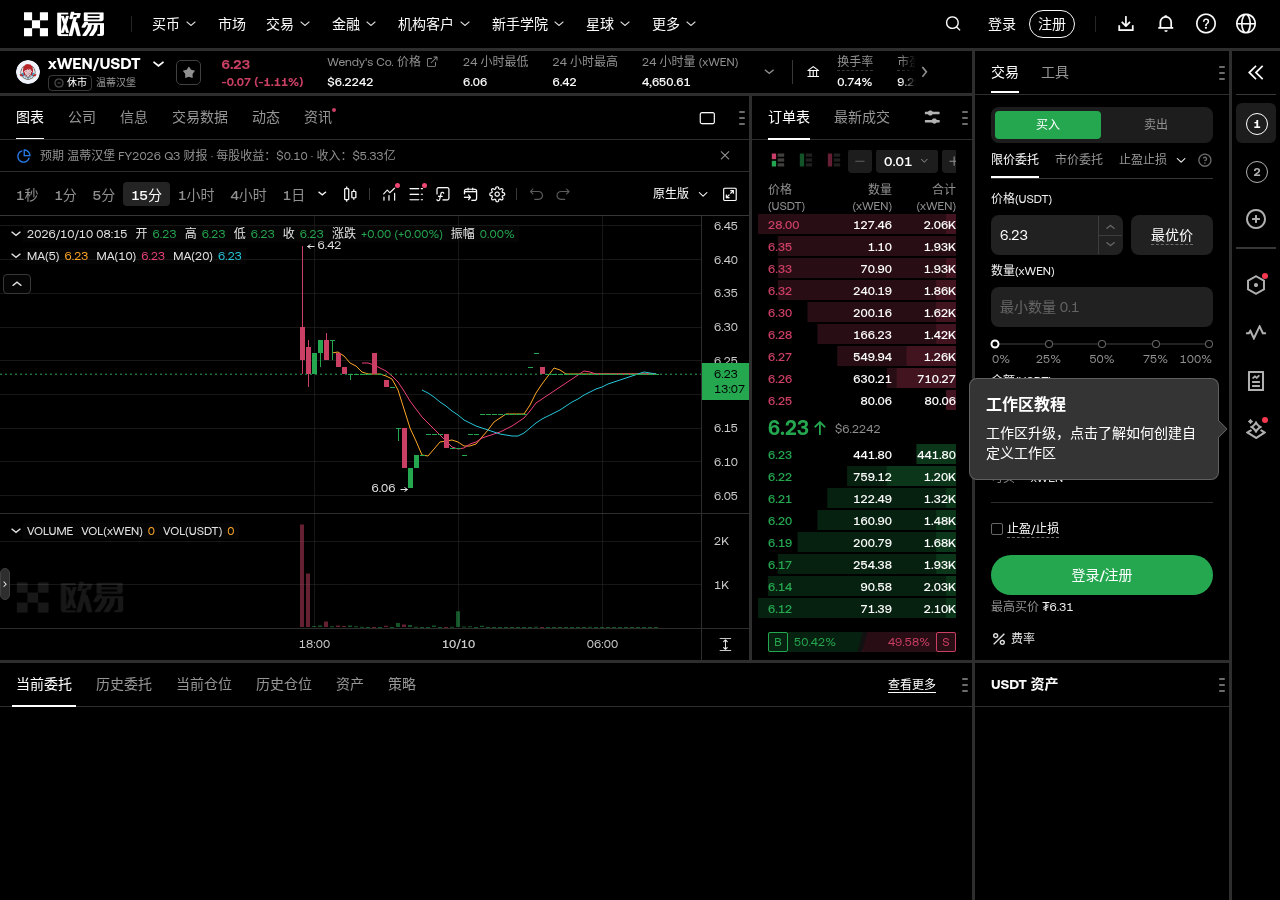This screenshot has width=1280, height=900.
Task: Open the 历史委托 tab
Action: [x=124, y=684]
